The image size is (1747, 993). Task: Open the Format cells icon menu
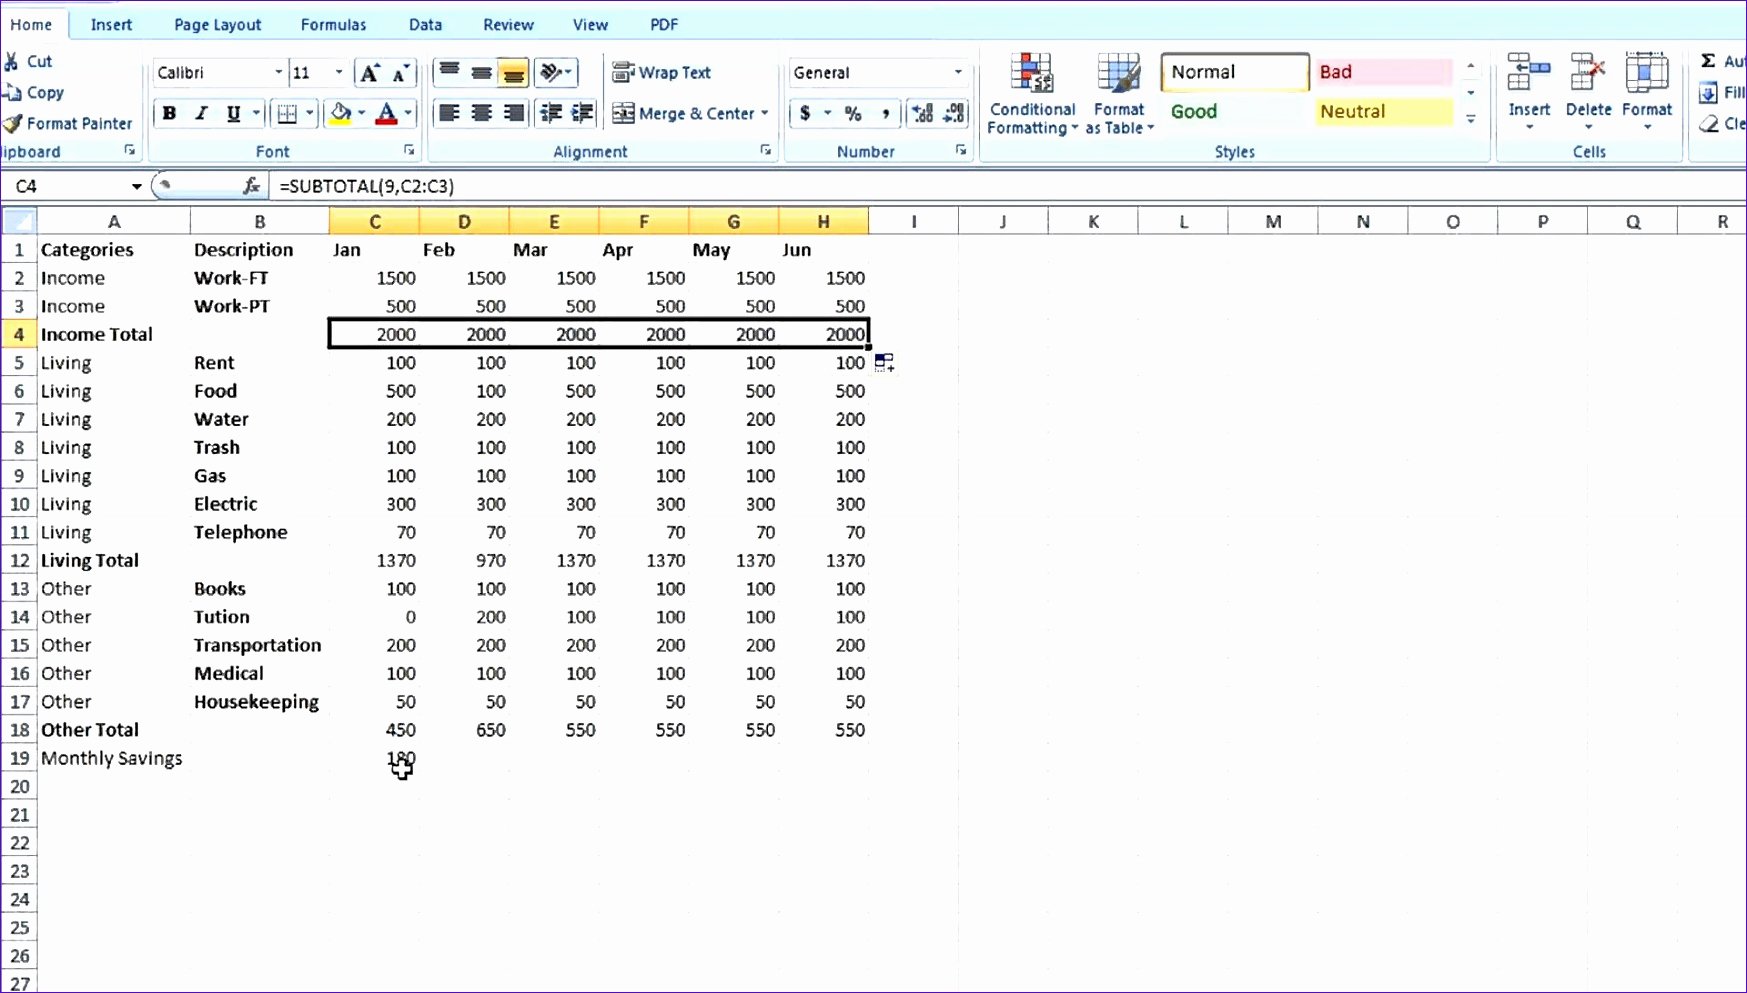(x=1646, y=73)
